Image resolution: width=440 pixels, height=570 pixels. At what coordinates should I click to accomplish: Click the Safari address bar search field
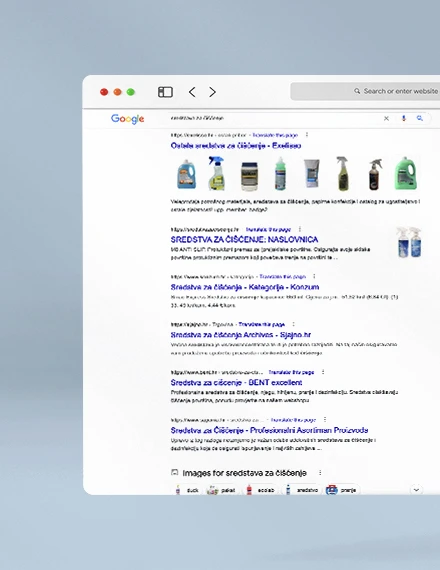(x=365, y=91)
